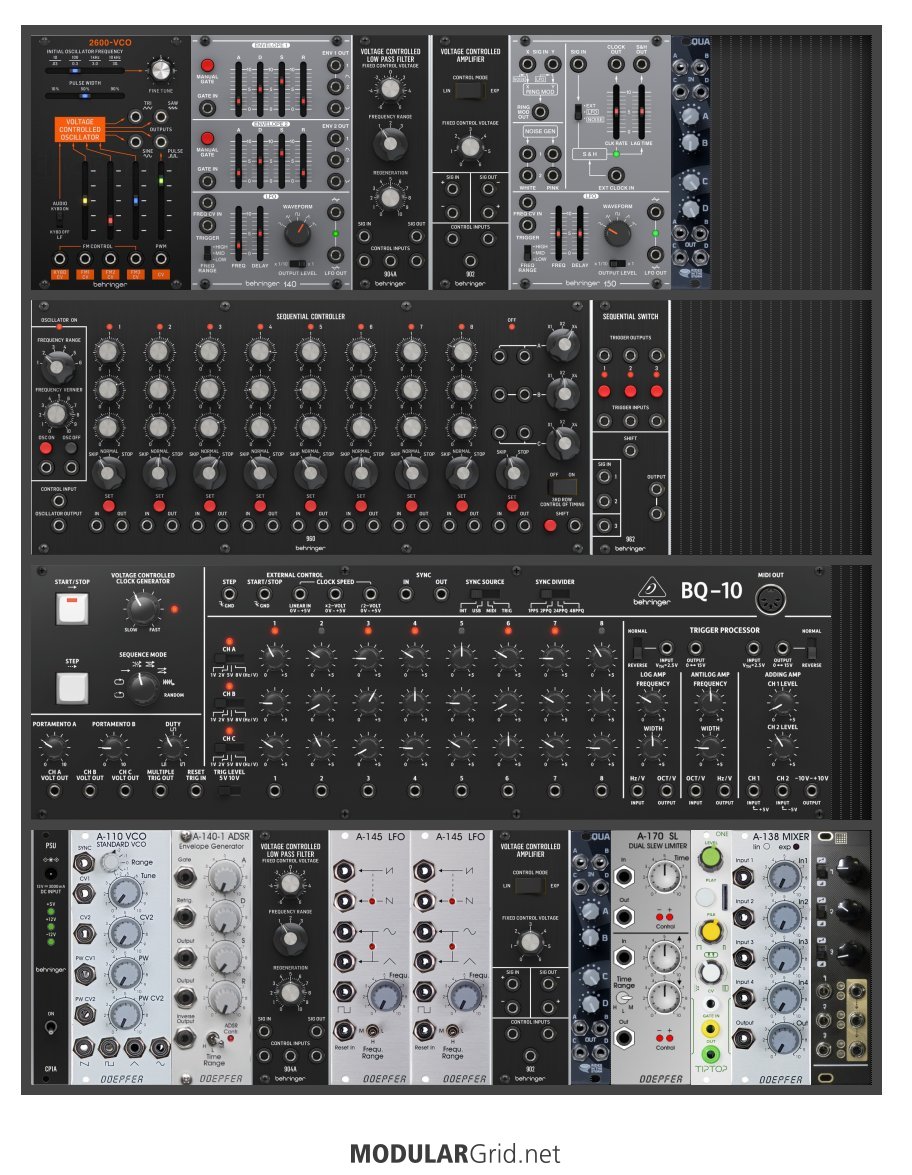Click the BQ-10 CH A VOLT OUT jack
Viewport: 912px width, 1175px height.
[55, 790]
